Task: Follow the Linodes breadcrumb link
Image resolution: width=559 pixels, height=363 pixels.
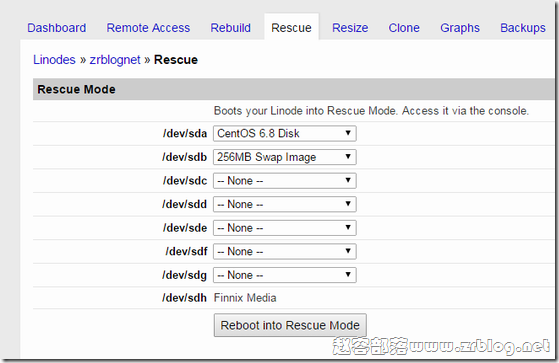Action: tap(54, 60)
